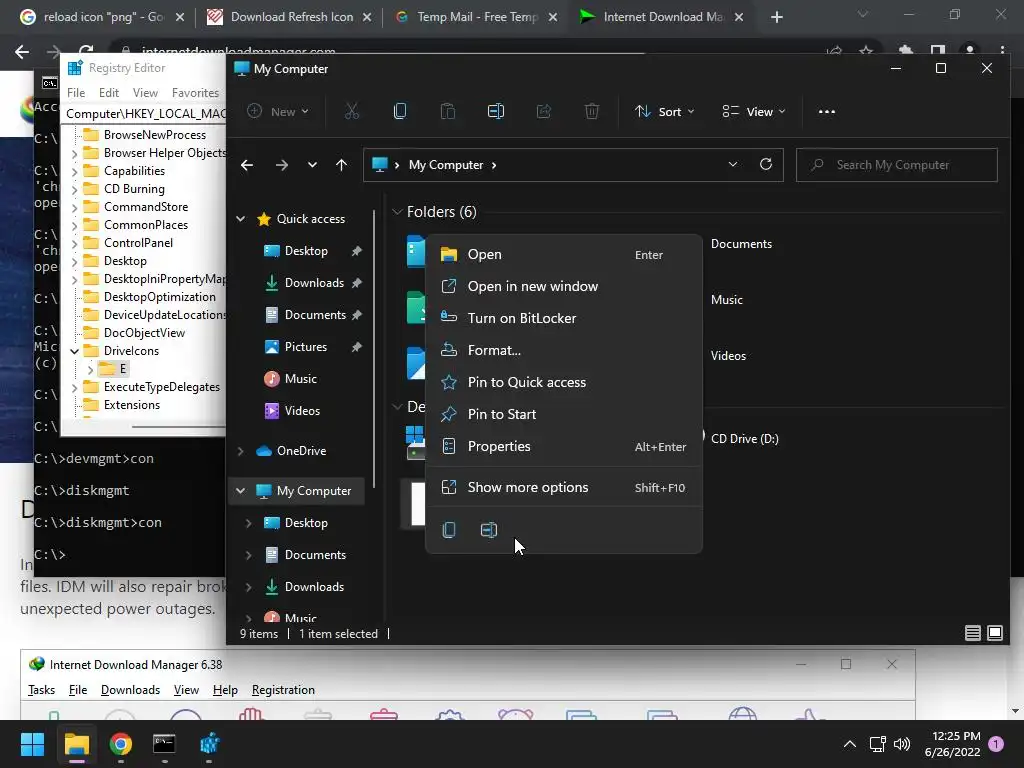1024x768 pixels.
Task: Switch to details view icon in status bar
Action: pyautogui.click(x=972, y=633)
